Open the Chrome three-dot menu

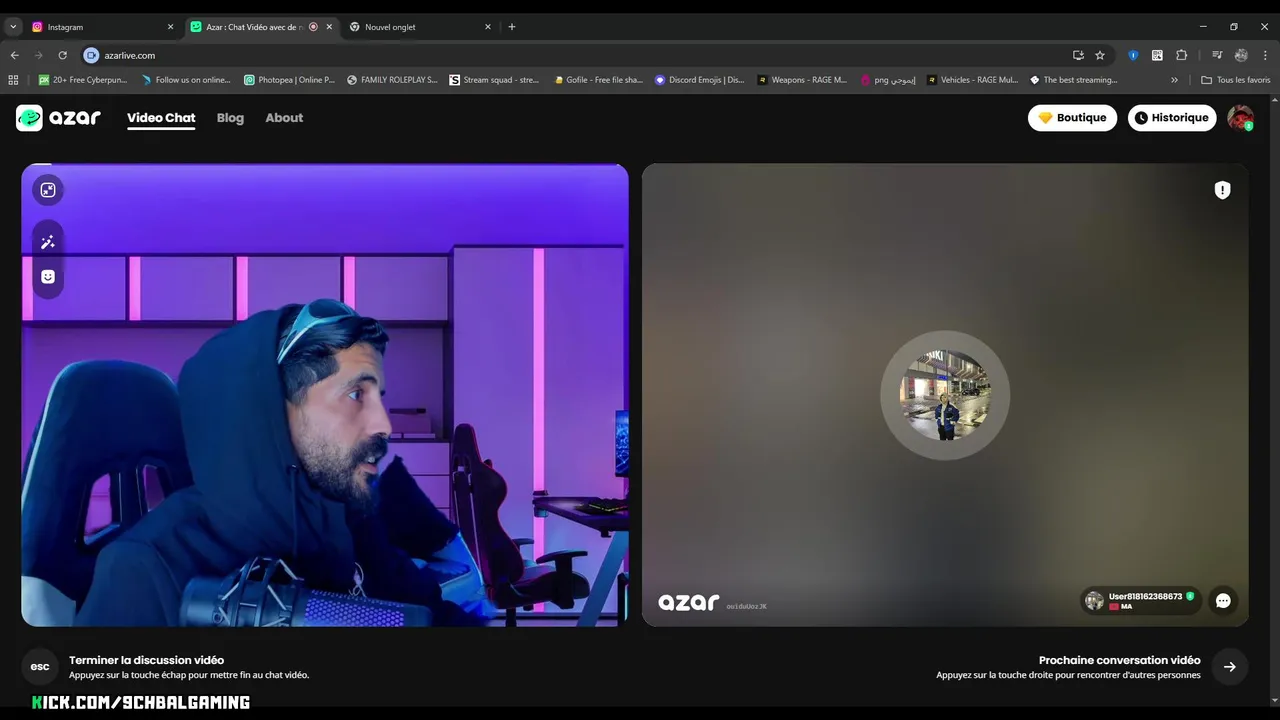(x=1266, y=55)
